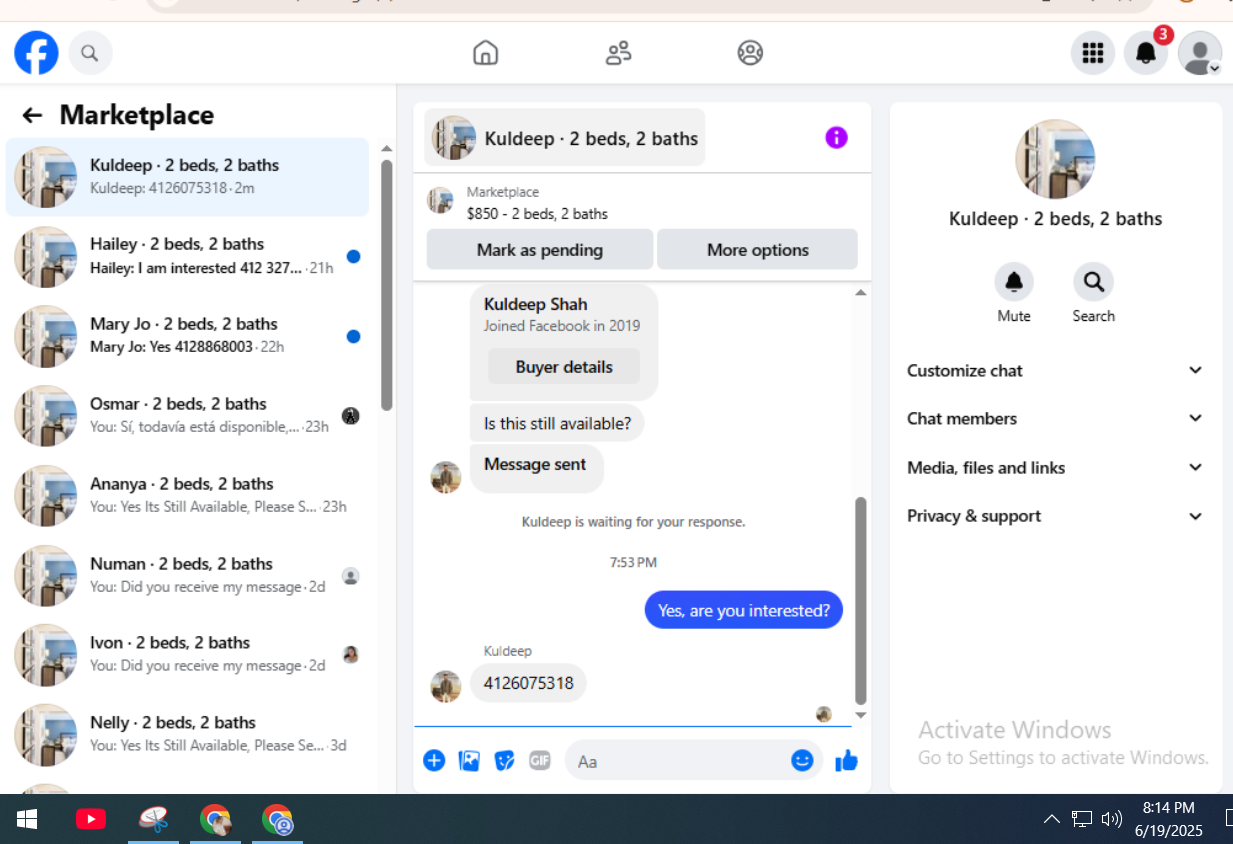Click the 'Yes, are you interested?' message

pos(744,610)
